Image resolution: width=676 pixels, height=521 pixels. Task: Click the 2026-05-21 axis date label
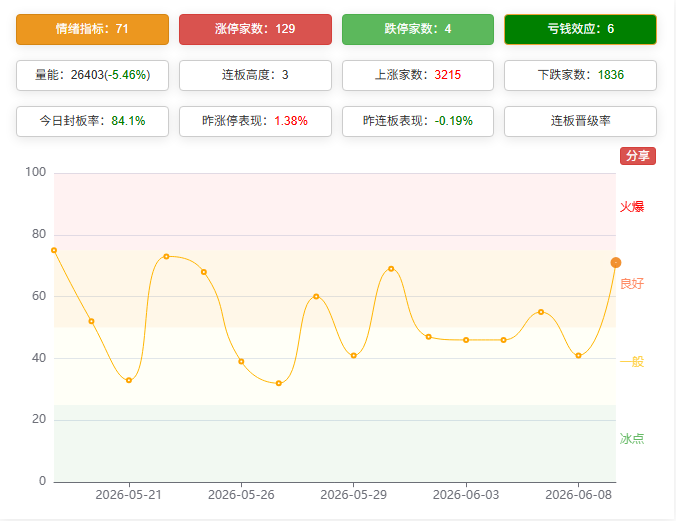click(128, 495)
